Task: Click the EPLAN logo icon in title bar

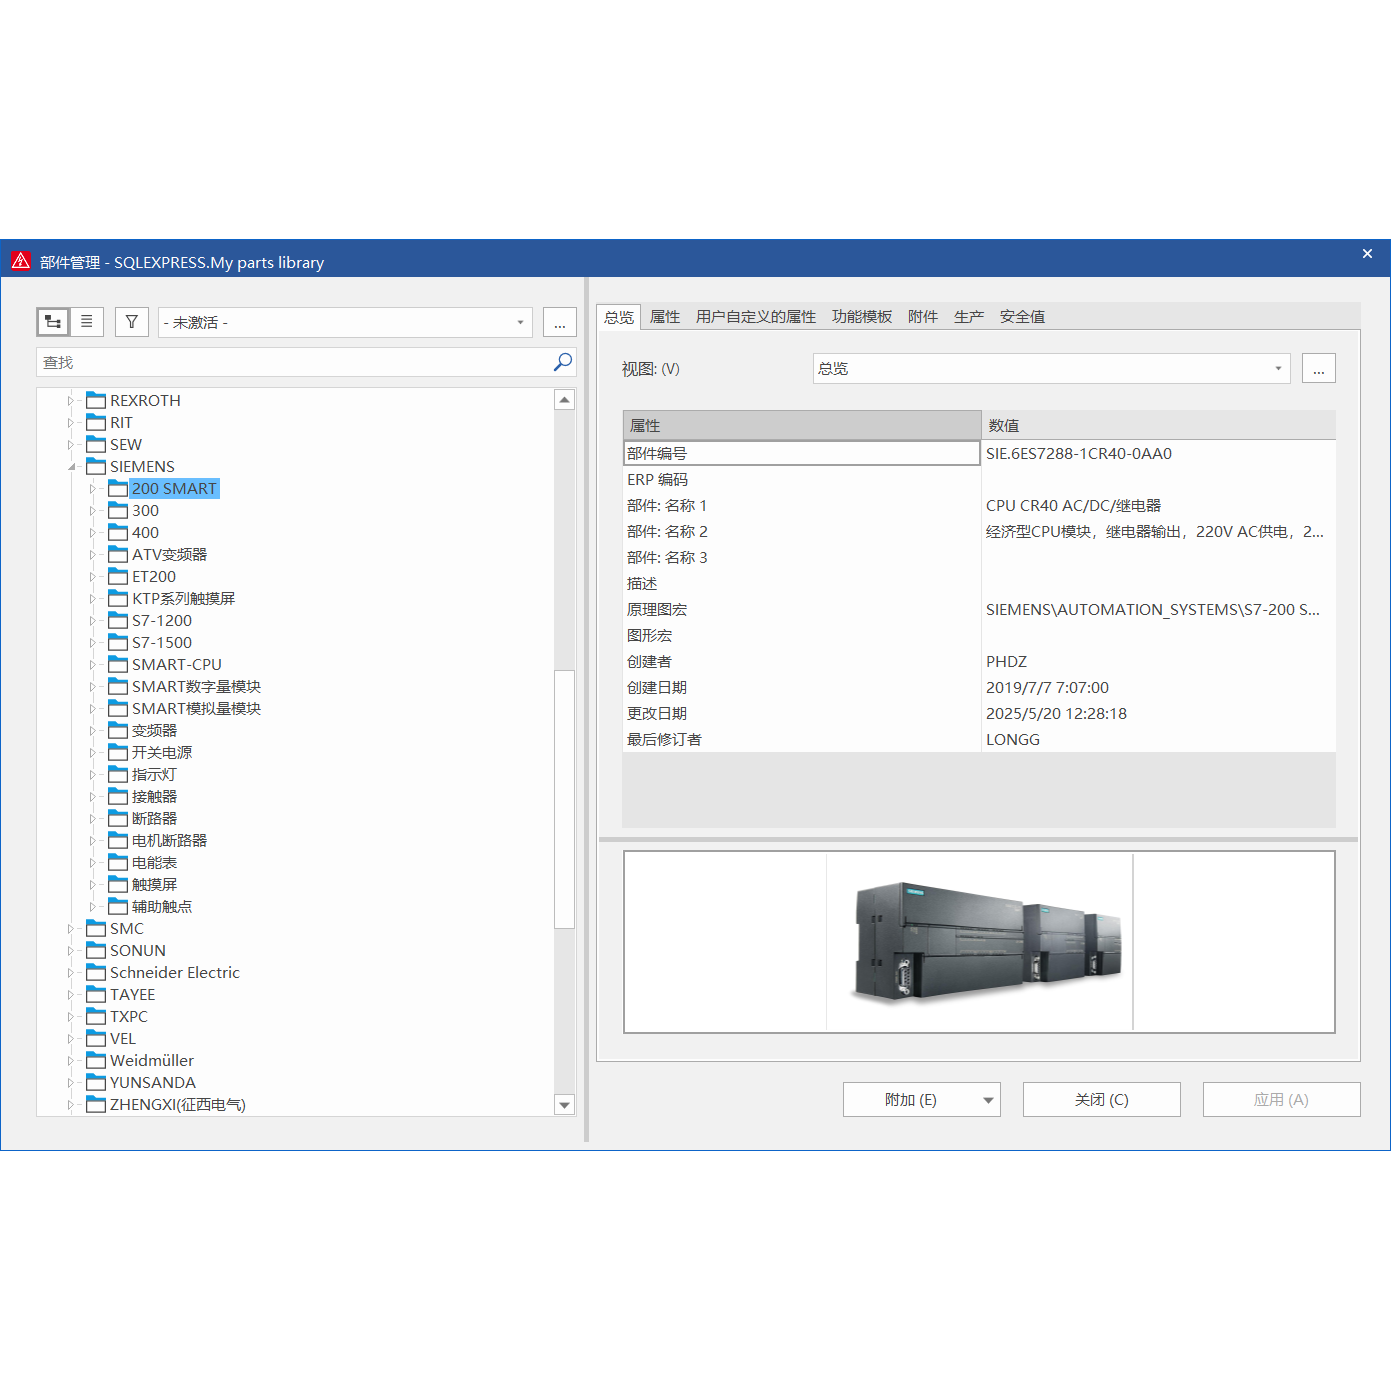Action: pos(21,262)
